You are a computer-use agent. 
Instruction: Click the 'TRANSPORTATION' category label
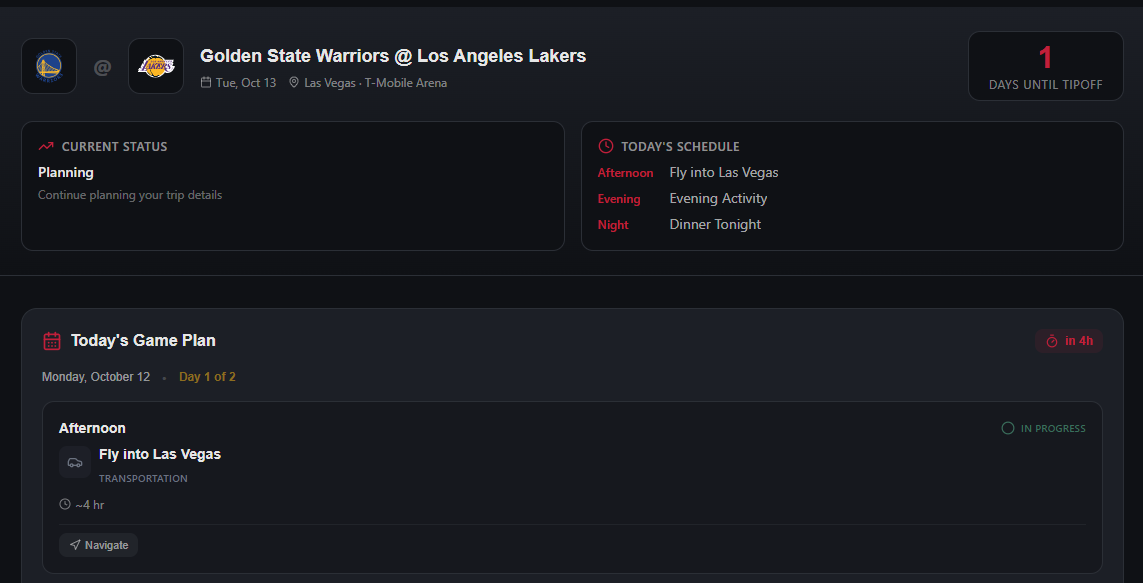(x=143, y=478)
